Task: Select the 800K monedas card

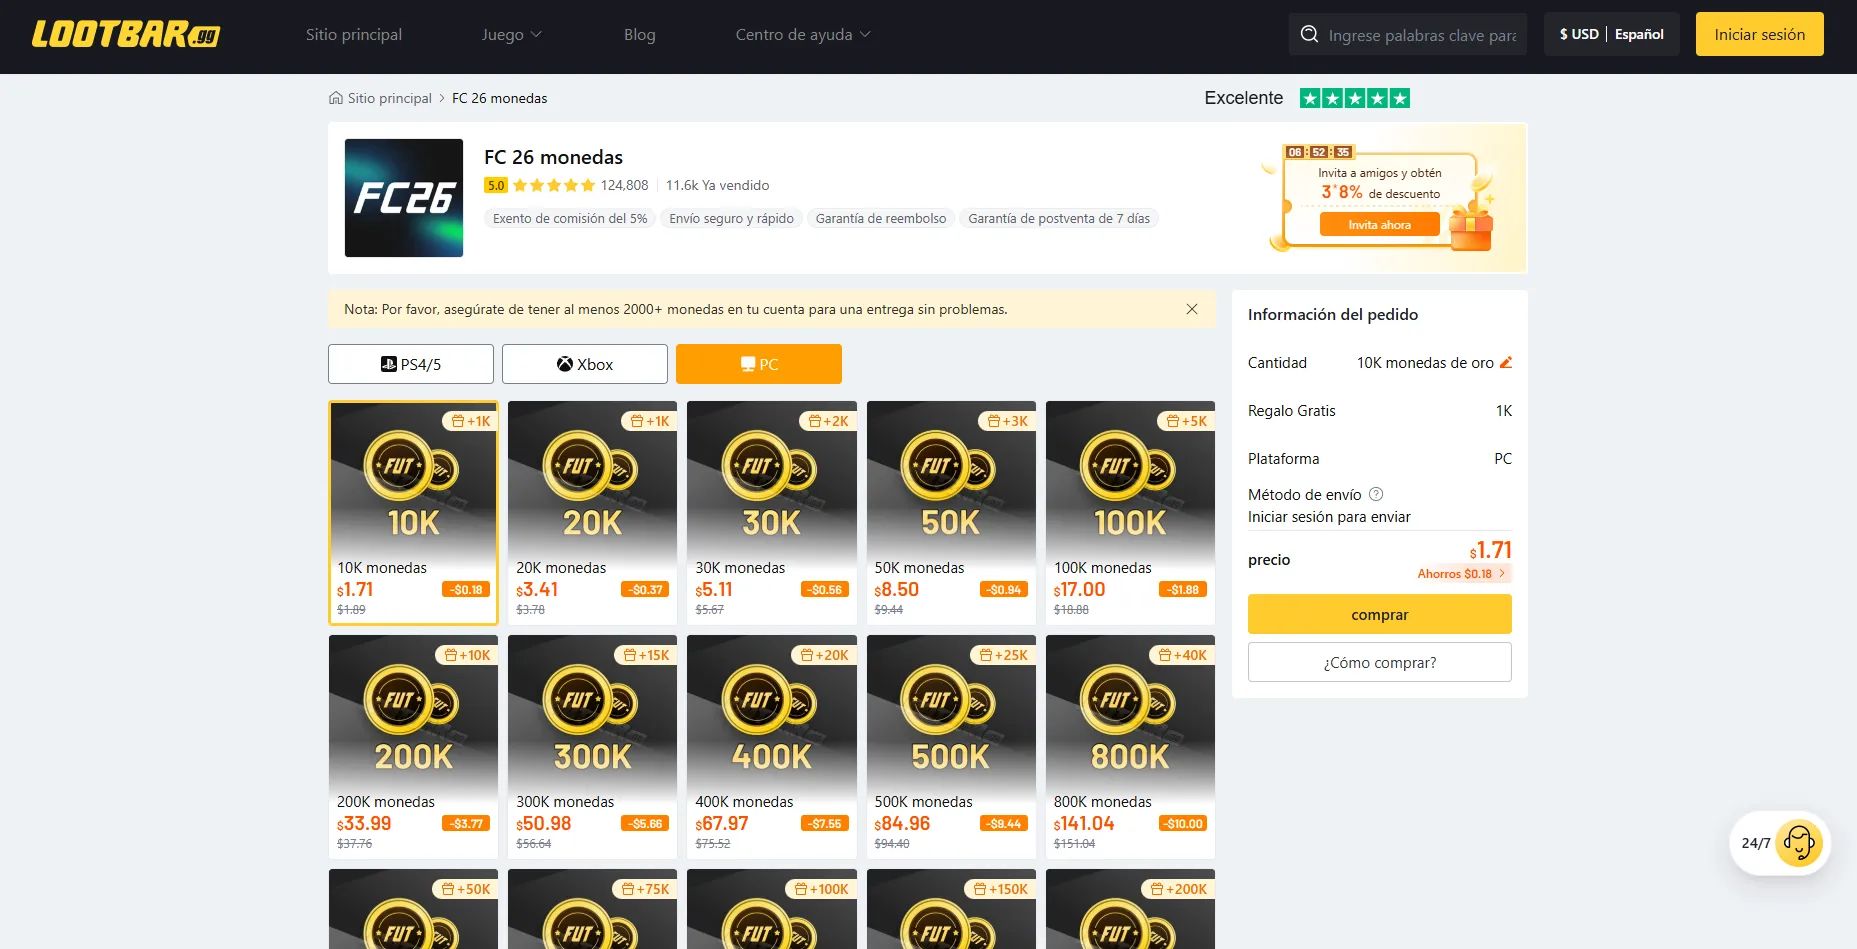Action: 1130,747
